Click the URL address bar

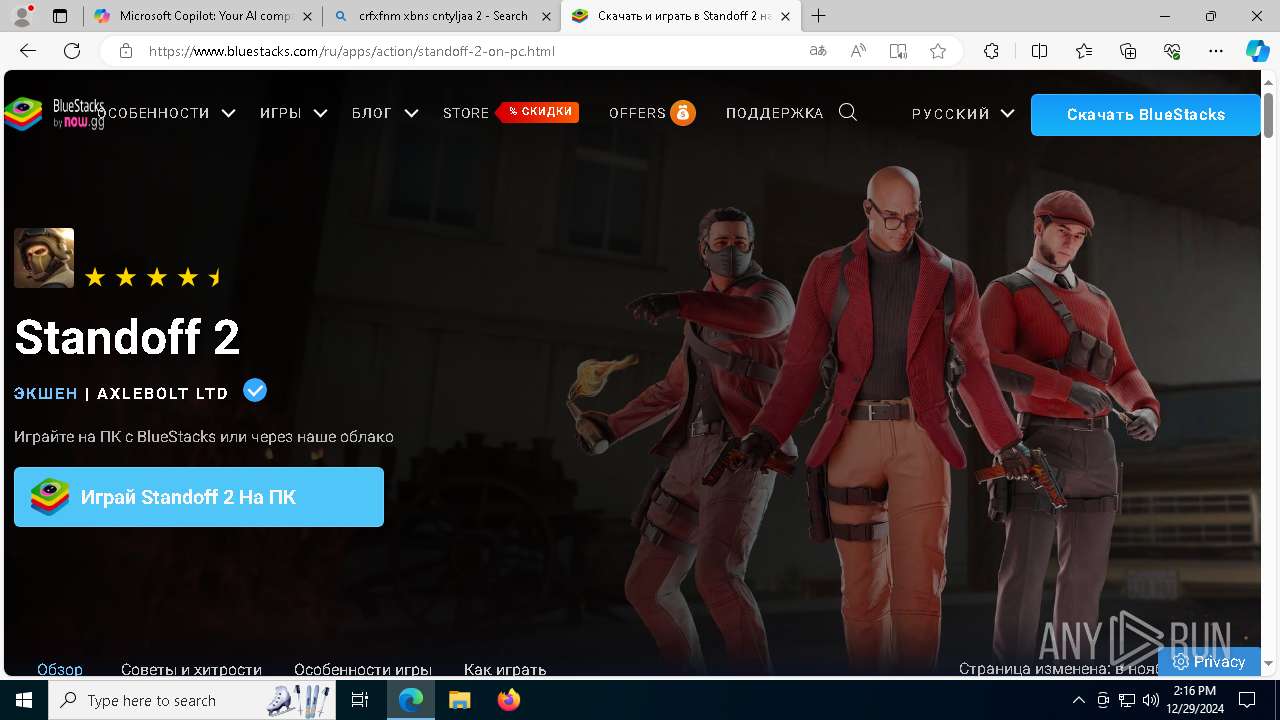(x=470, y=51)
